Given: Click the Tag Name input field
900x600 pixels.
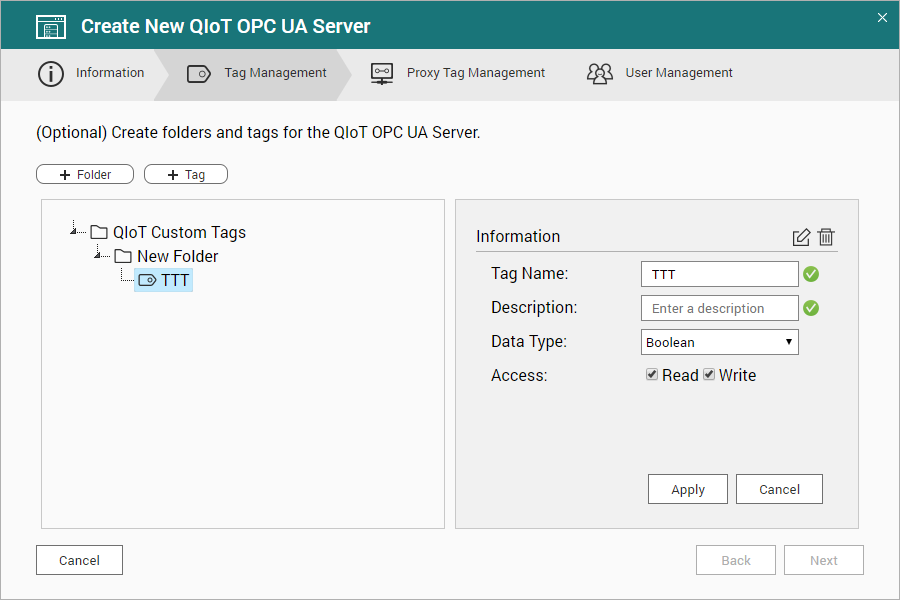Looking at the screenshot, I should (720, 274).
